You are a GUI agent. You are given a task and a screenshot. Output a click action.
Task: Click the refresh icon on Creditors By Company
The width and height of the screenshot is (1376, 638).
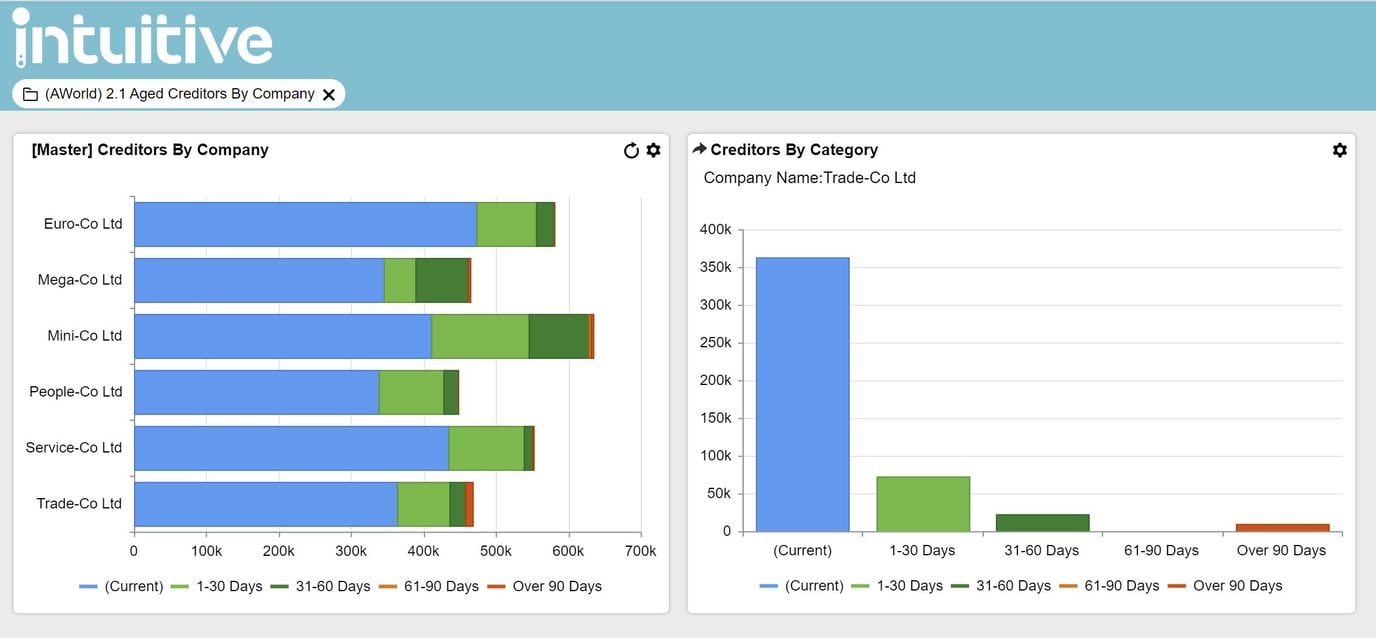[x=631, y=151]
